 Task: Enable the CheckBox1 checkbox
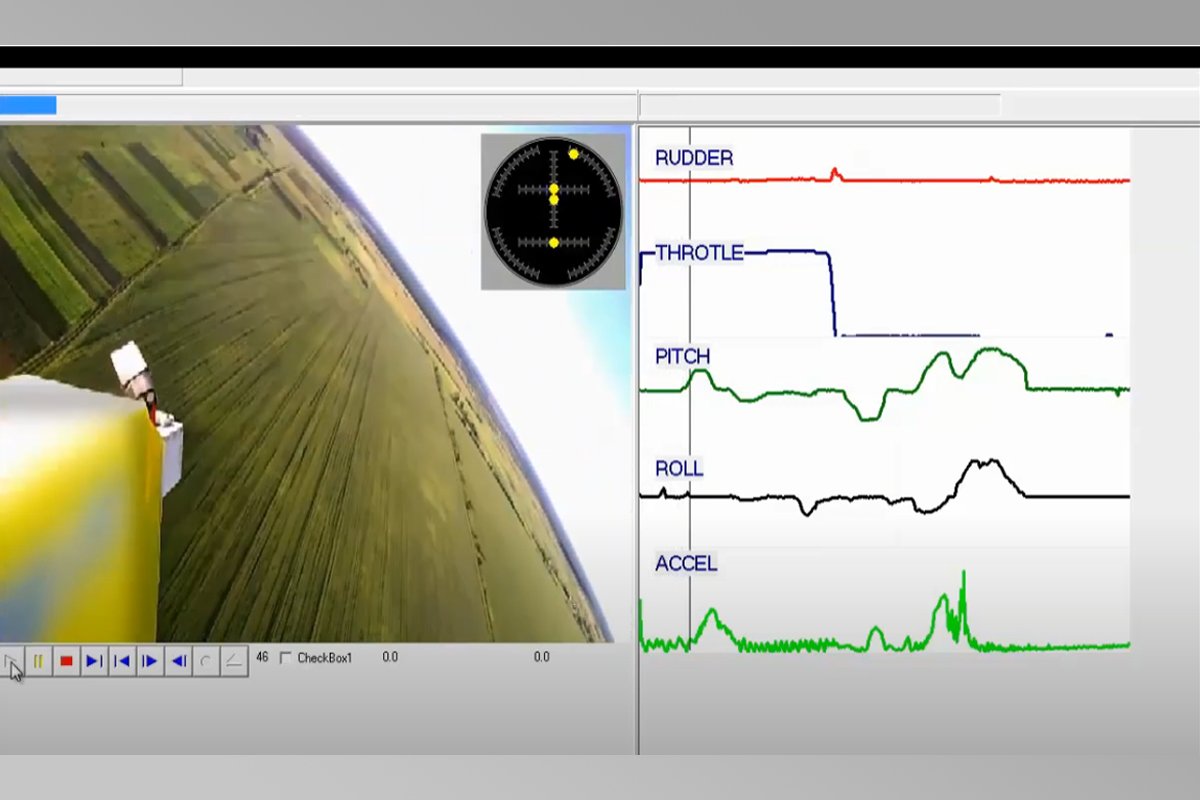click(286, 658)
